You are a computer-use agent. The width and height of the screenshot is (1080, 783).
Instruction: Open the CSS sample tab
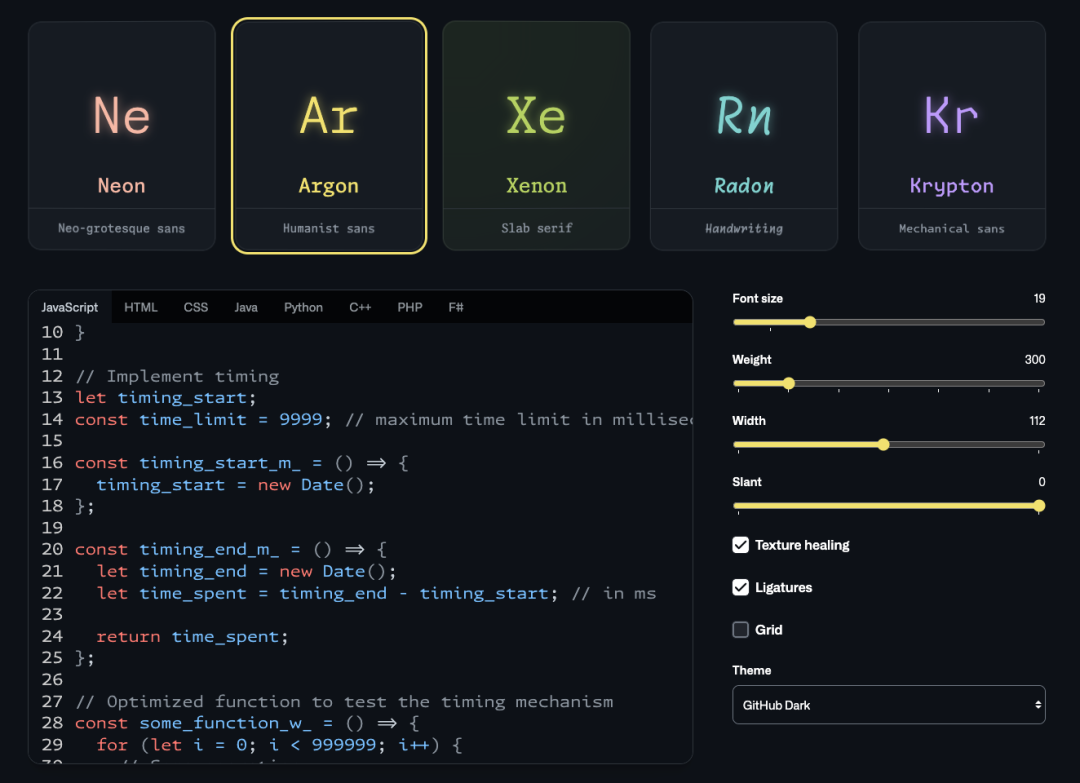[x=196, y=307]
